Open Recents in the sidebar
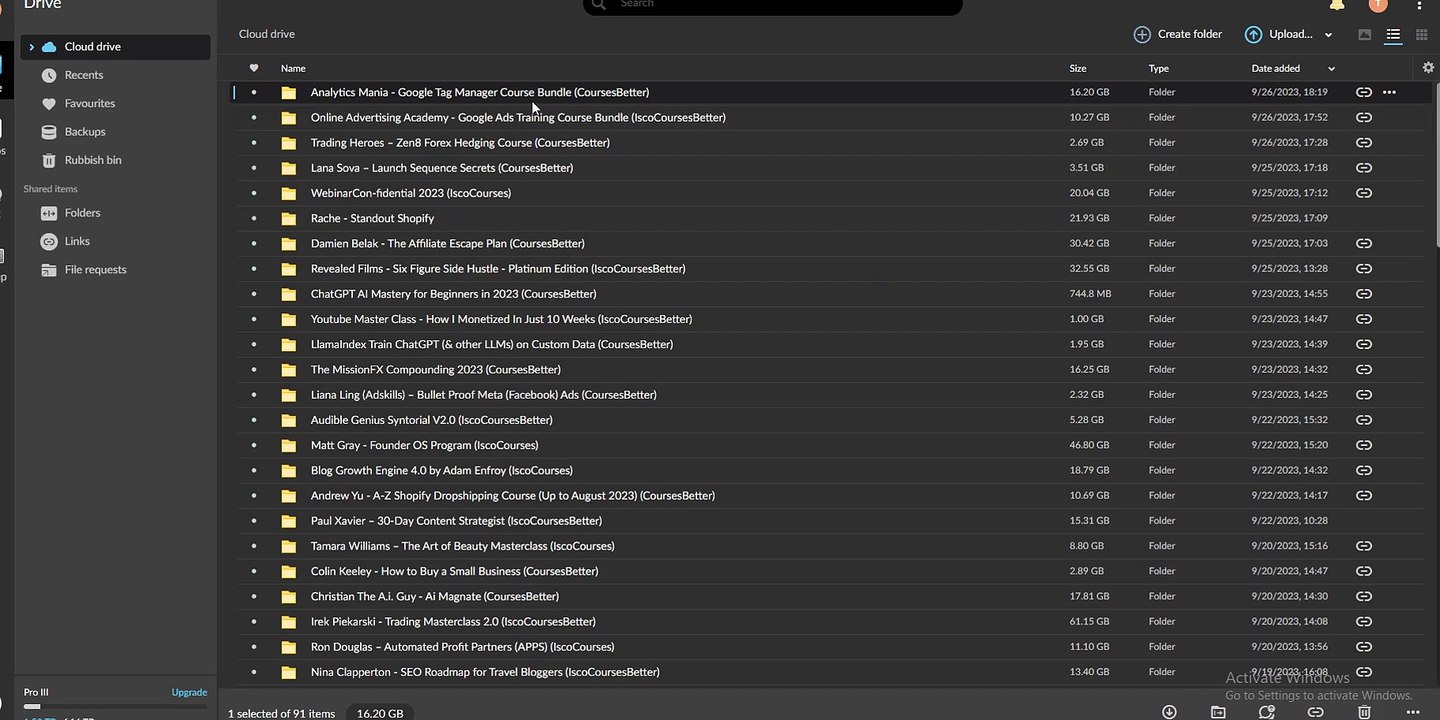The image size is (1440, 720). click(84, 75)
